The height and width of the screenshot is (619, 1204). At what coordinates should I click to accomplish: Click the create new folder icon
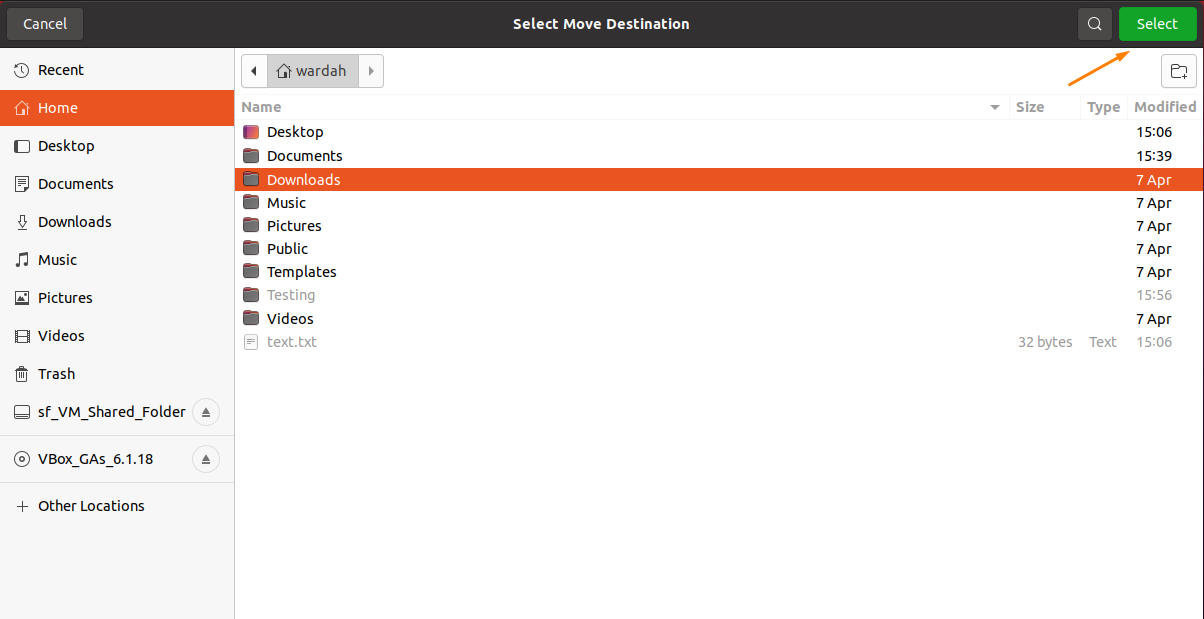tap(1179, 71)
